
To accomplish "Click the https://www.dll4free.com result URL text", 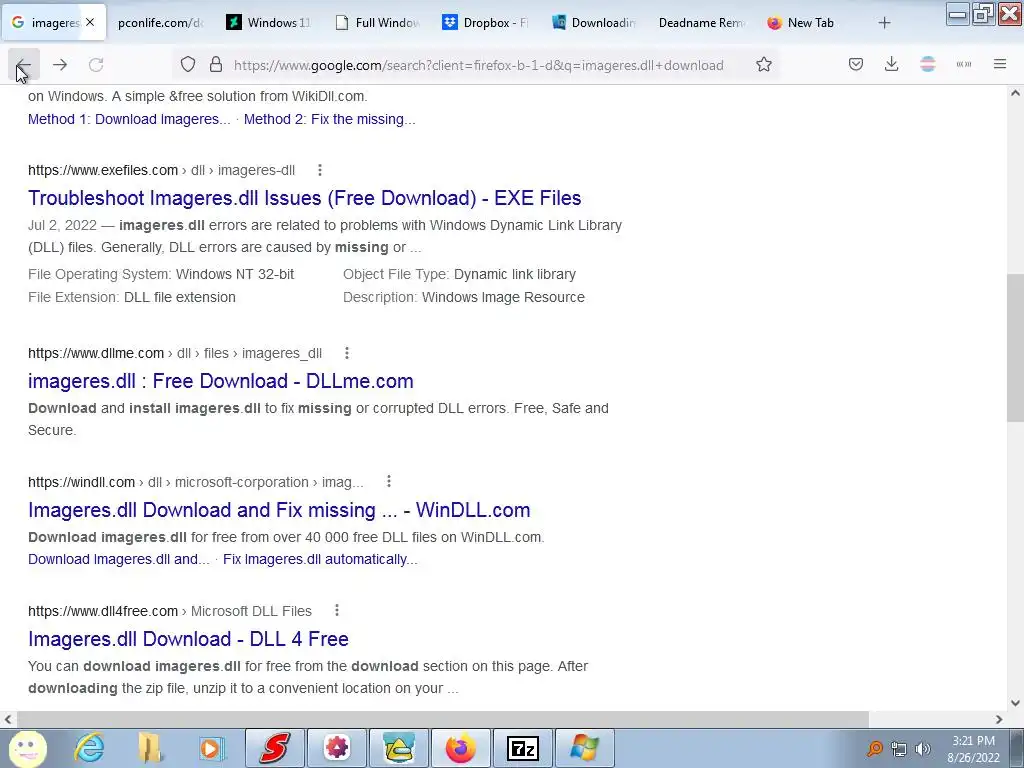I will [x=103, y=611].
